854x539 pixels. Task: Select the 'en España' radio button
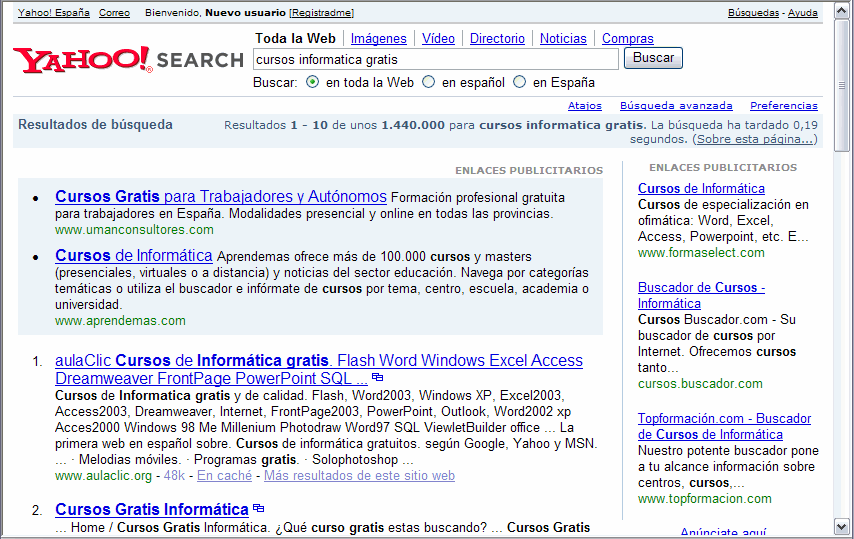pyautogui.click(x=520, y=82)
